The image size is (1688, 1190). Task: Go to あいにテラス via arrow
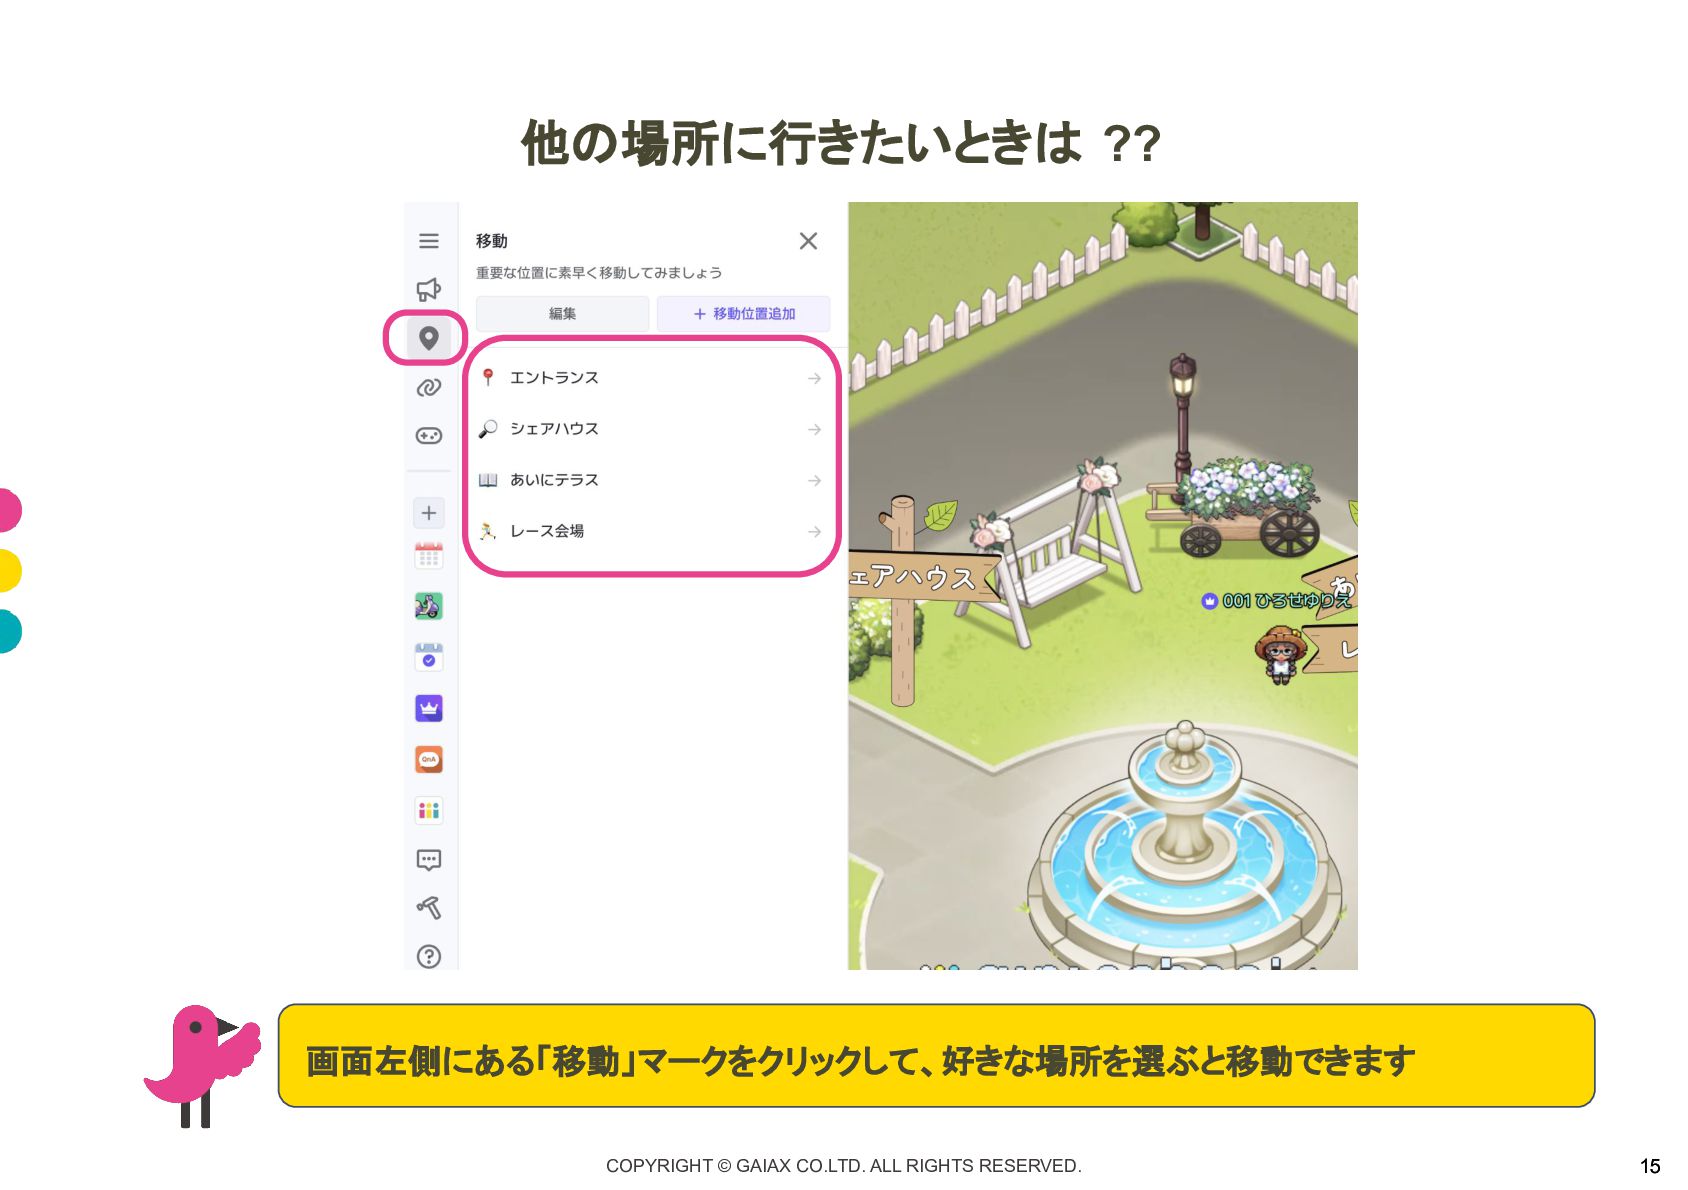click(815, 481)
